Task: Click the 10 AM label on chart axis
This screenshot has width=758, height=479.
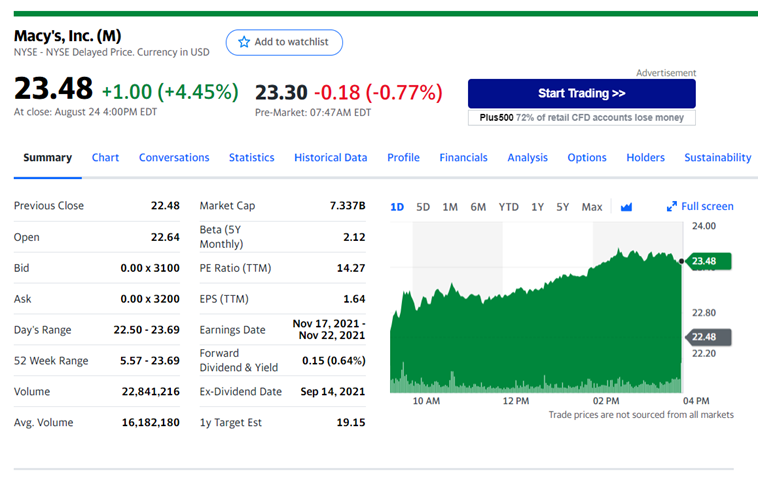Action: tap(426, 401)
